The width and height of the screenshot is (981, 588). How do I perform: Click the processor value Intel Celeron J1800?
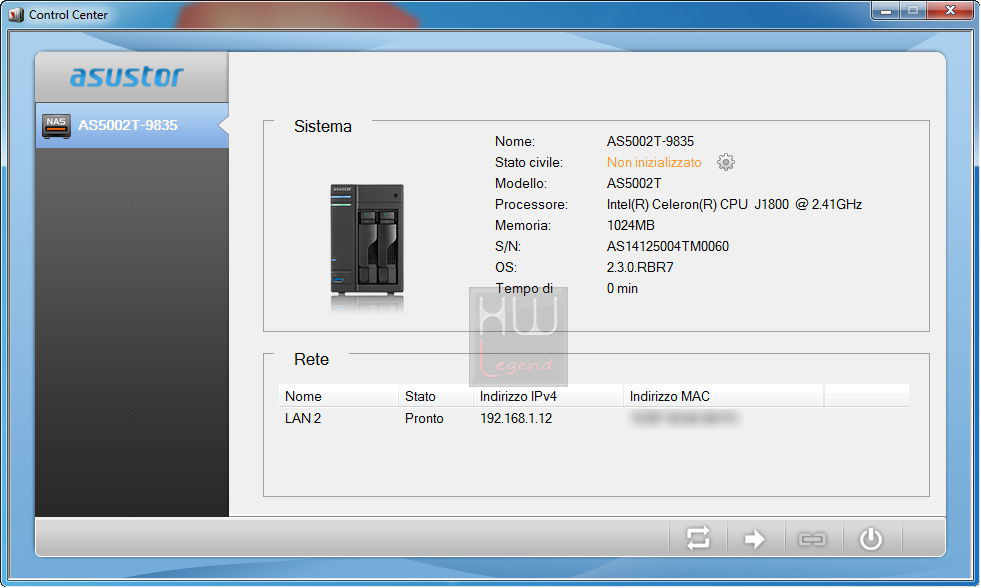tap(734, 205)
